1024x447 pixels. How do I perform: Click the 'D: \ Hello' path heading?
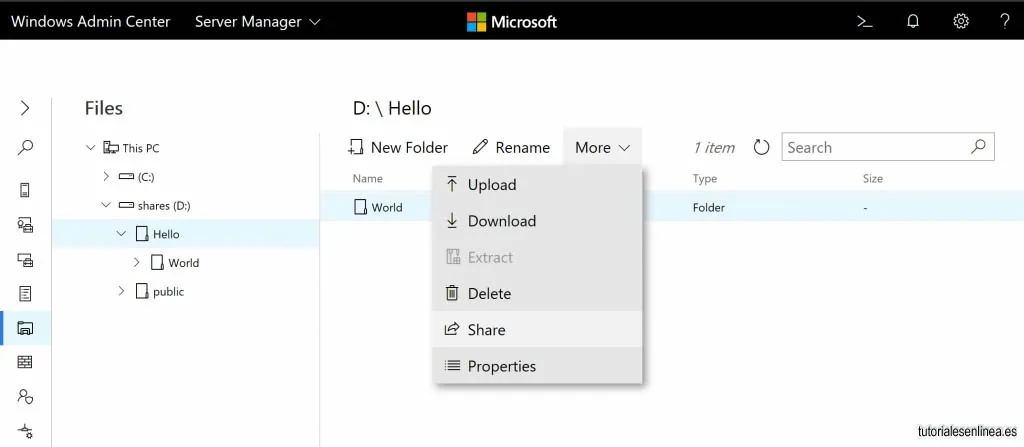pos(392,108)
